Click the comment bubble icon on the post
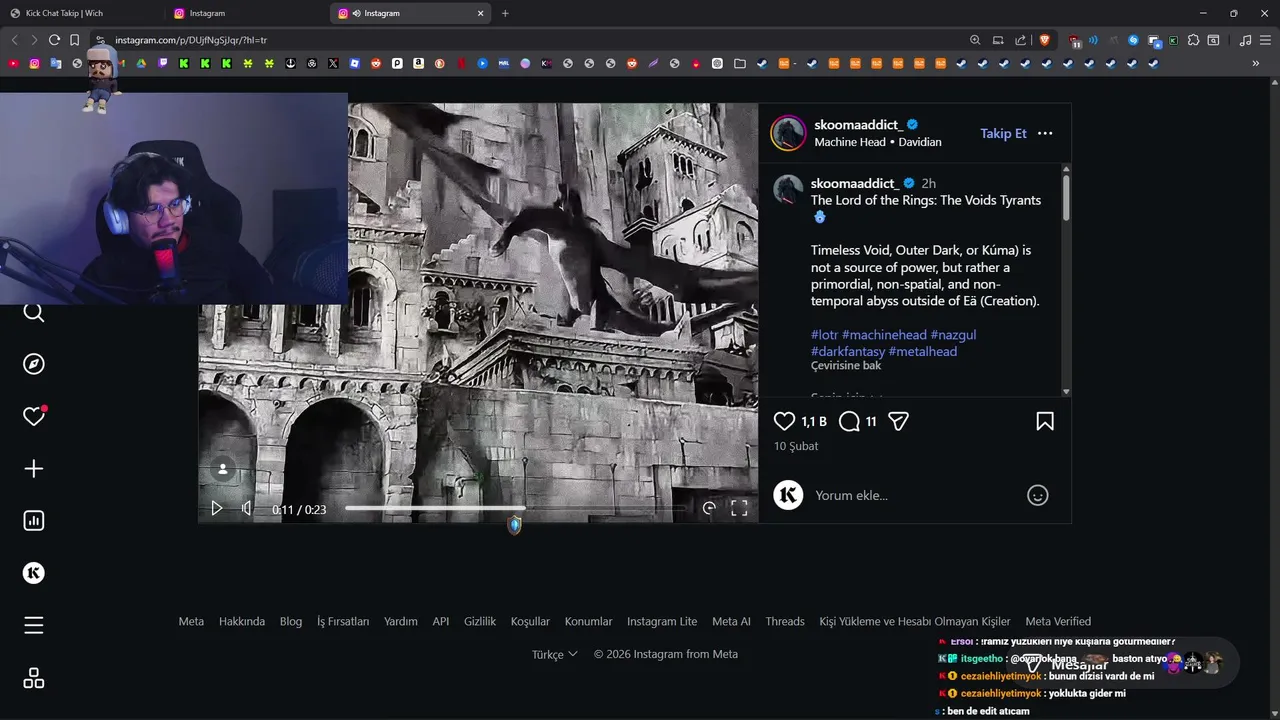The width and height of the screenshot is (1280, 720). tap(849, 422)
